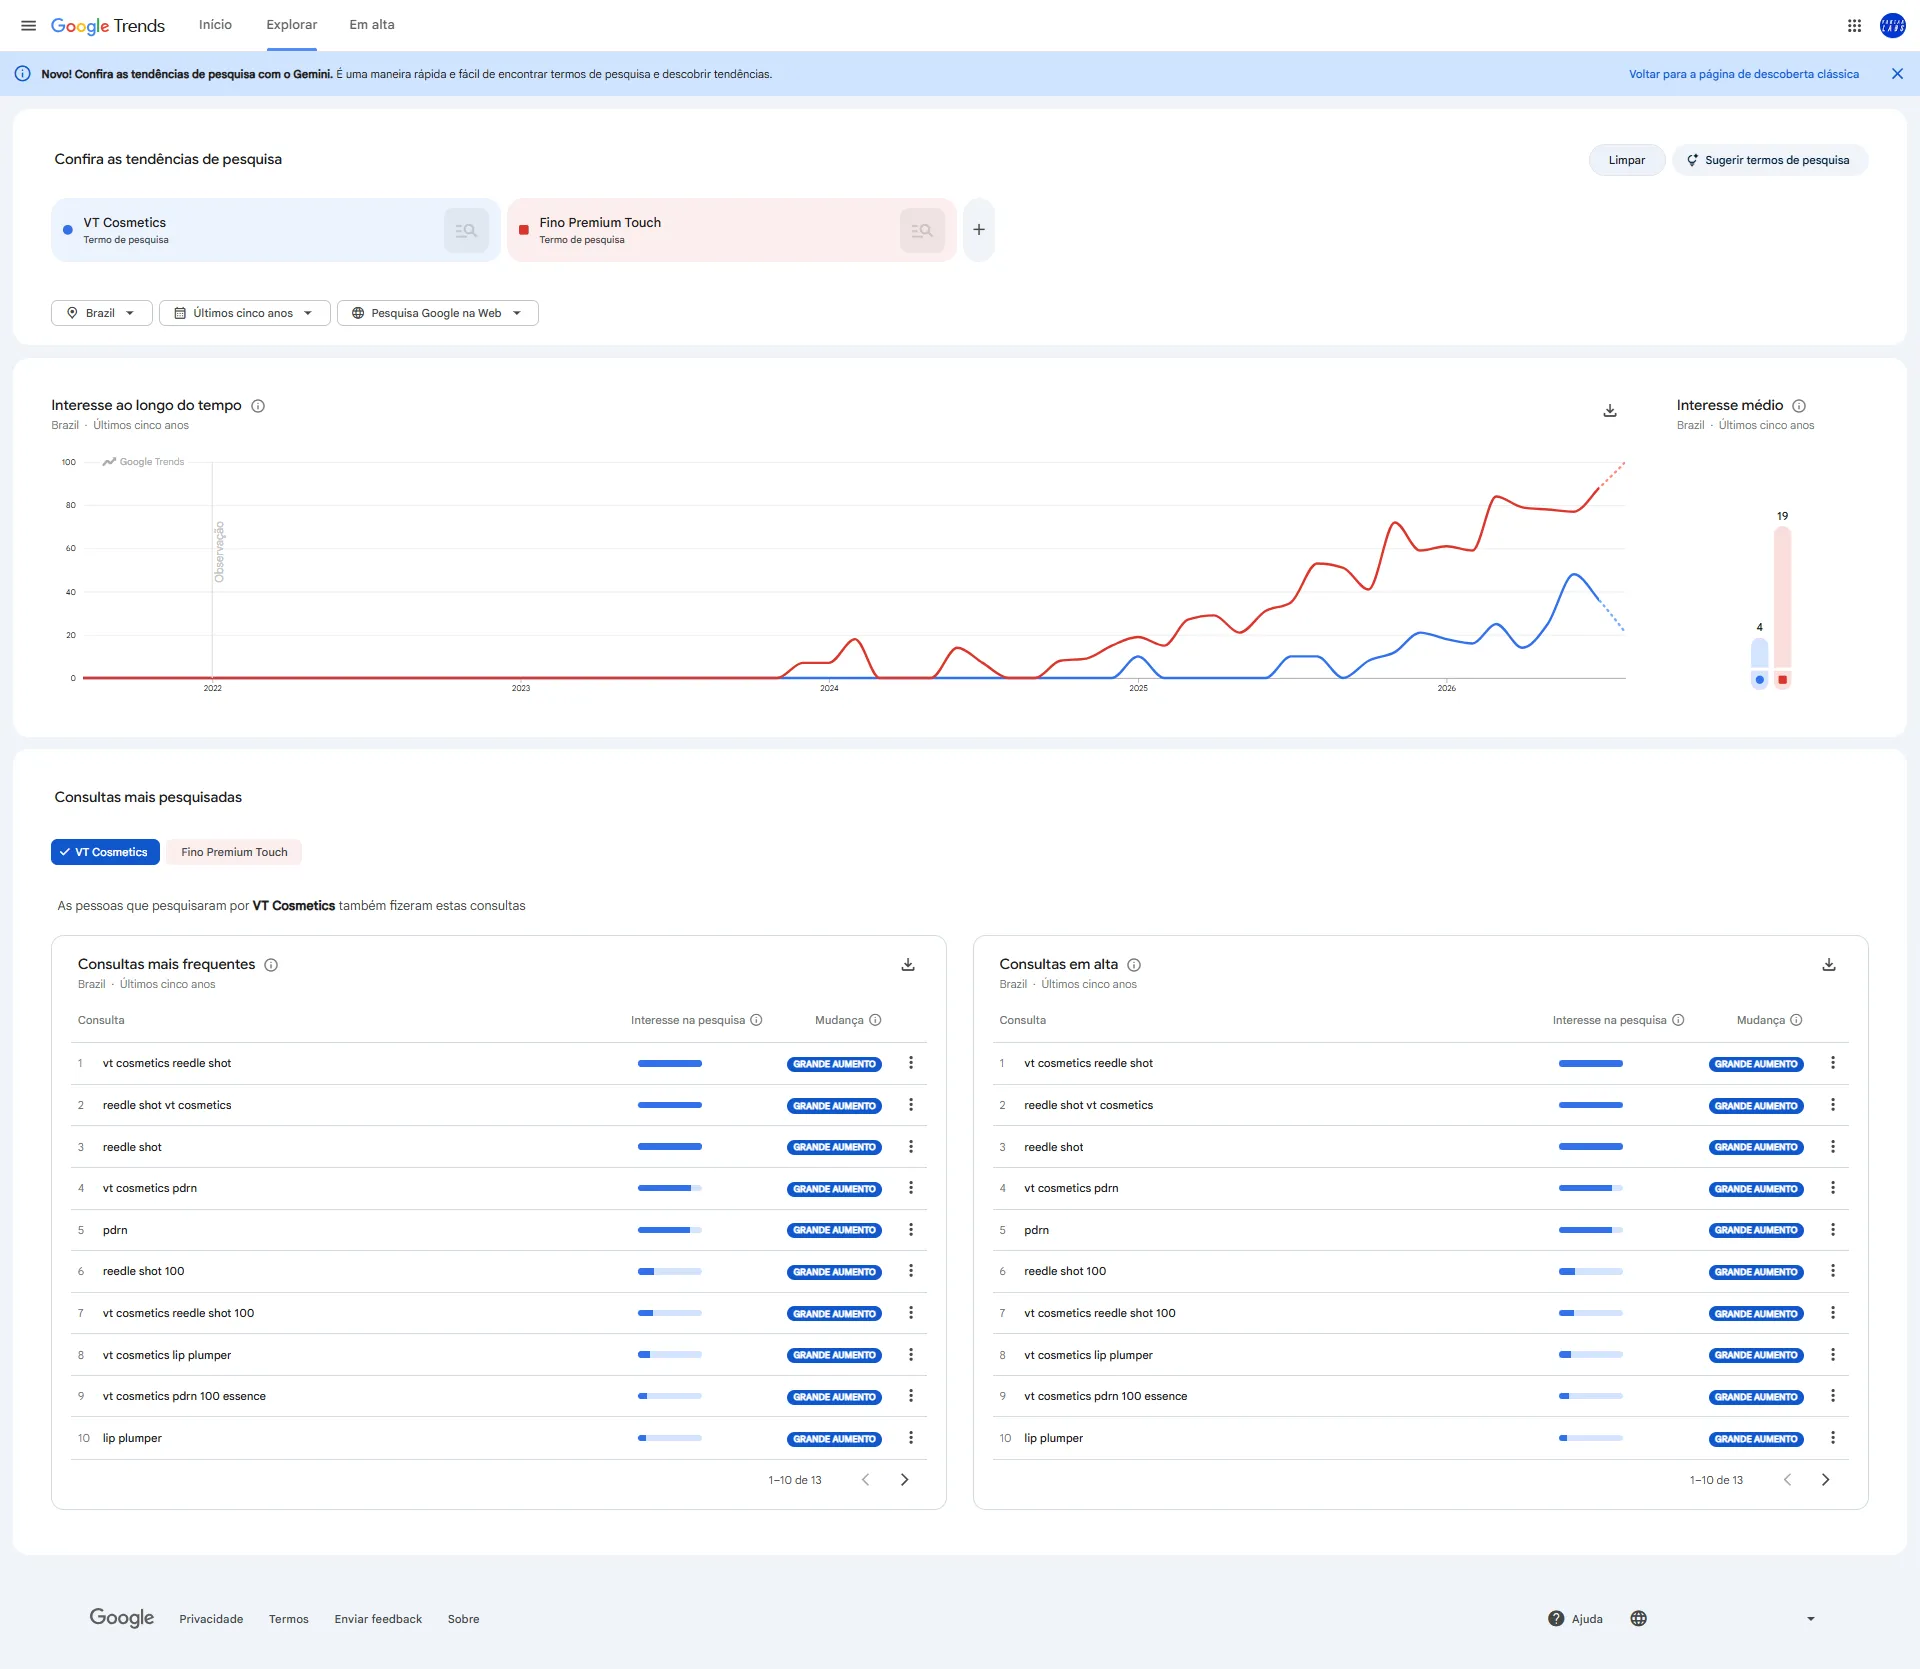The width and height of the screenshot is (1920, 1669).
Task: Open options for rising query vt cosmetics pdrn
Action: click(1833, 1188)
